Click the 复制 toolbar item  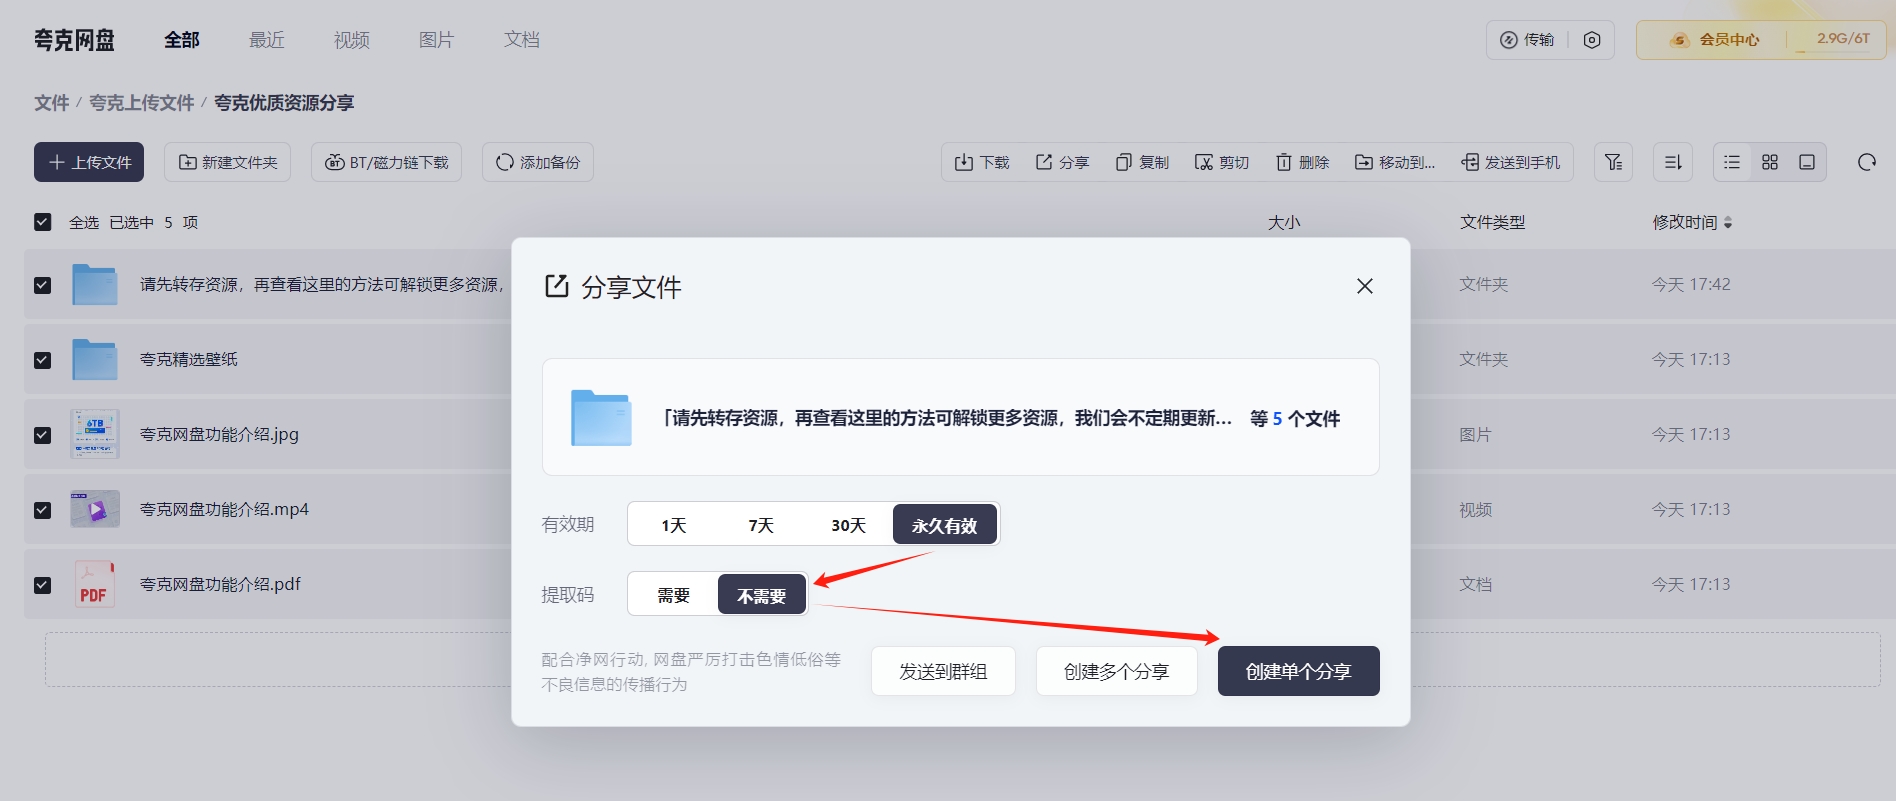(1142, 162)
